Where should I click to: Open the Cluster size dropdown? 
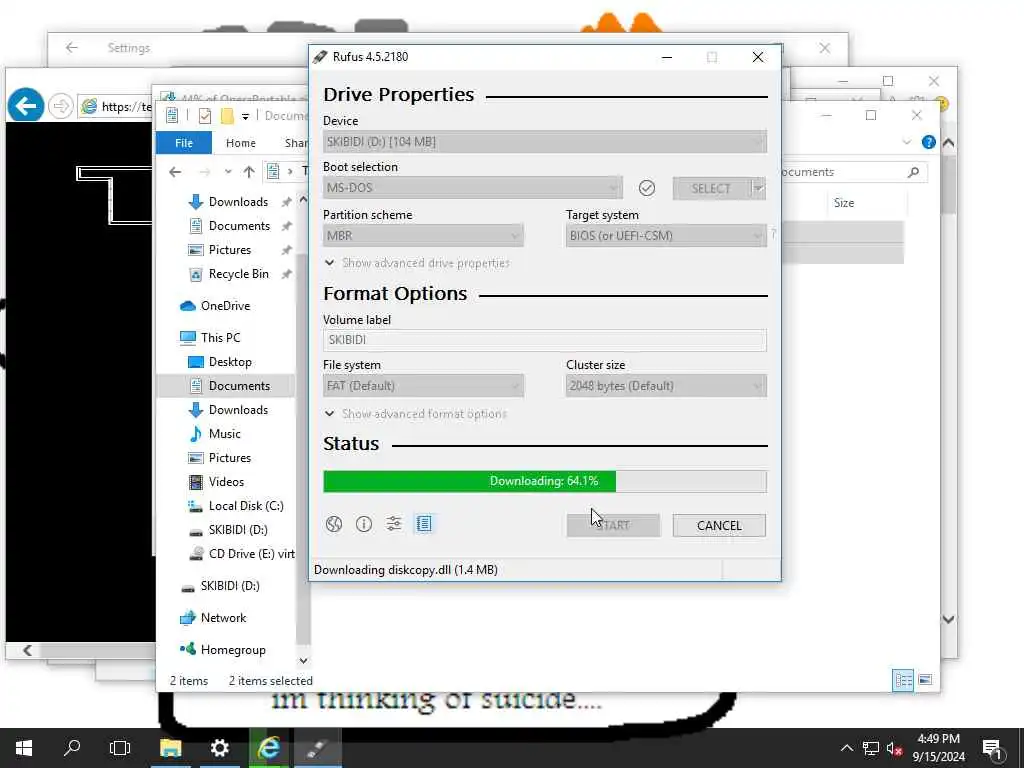pyautogui.click(x=666, y=386)
